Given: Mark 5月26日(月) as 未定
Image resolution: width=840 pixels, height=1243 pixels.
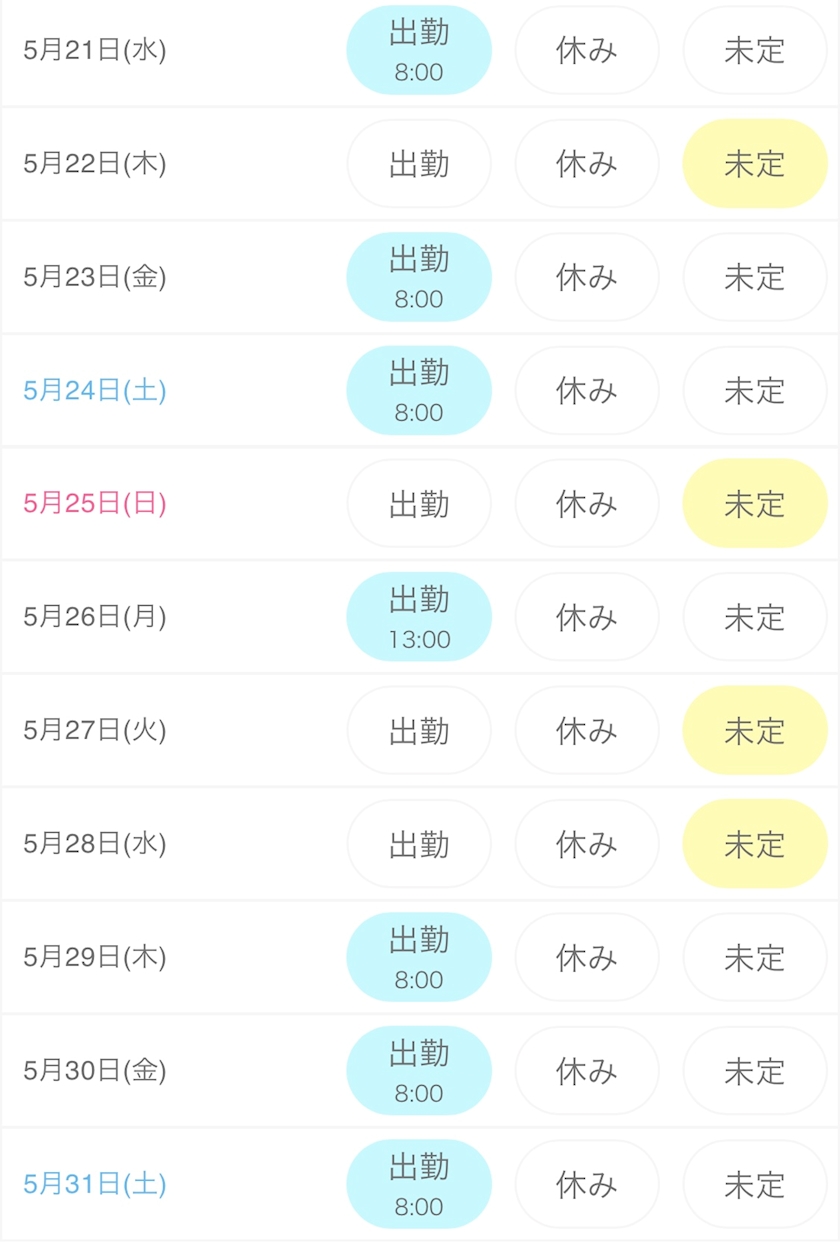Looking at the screenshot, I should tap(755, 617).
